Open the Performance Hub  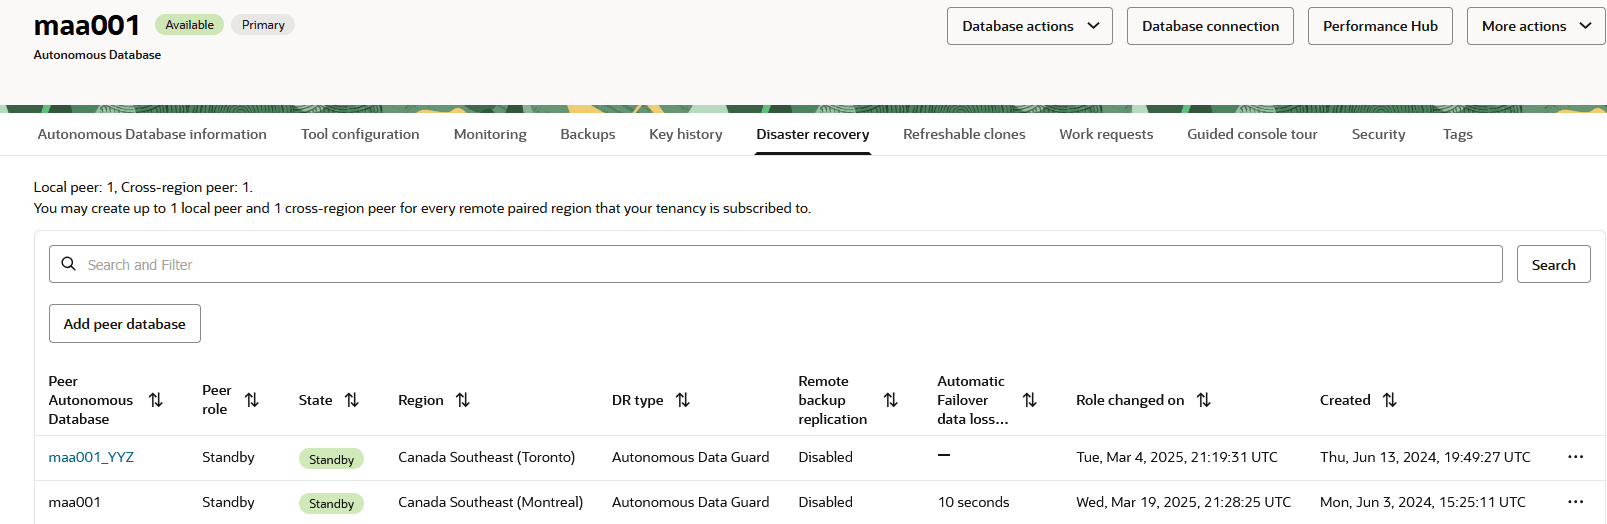(x=1380, y=26)
